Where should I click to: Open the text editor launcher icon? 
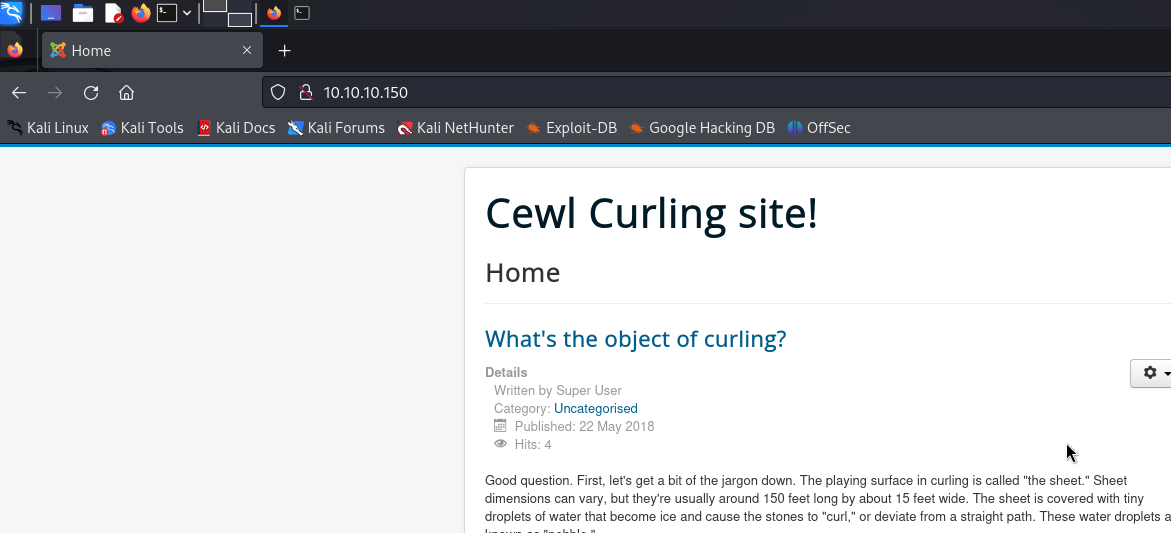point(113,13)
